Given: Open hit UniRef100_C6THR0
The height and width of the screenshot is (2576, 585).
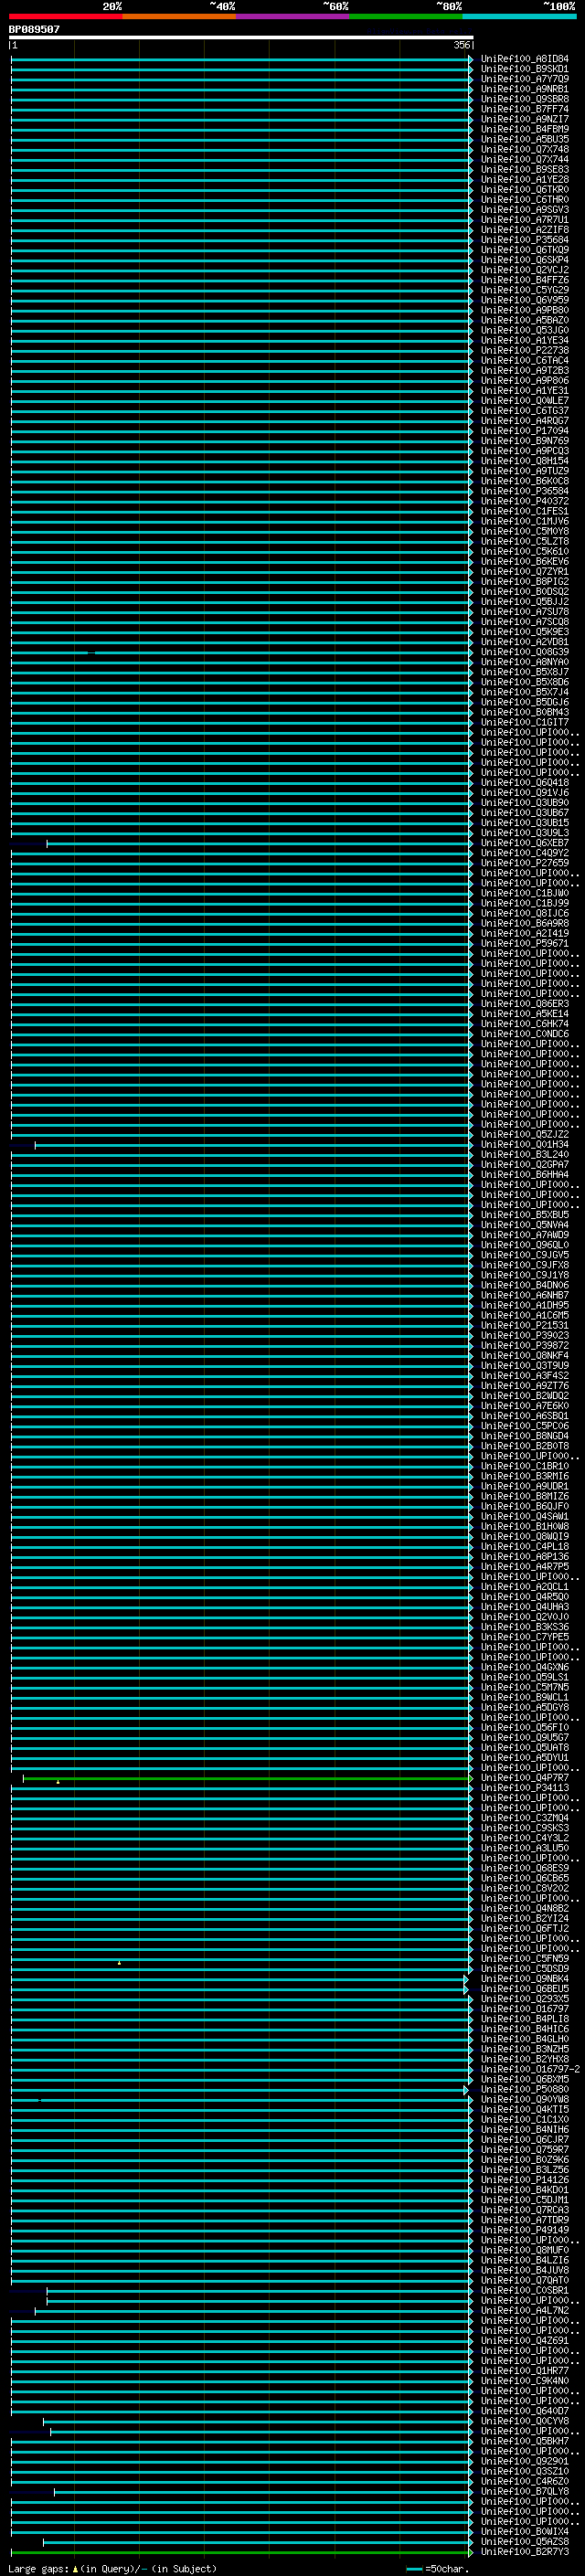Looking at the screenshot, I should click(x=524, y=199).
